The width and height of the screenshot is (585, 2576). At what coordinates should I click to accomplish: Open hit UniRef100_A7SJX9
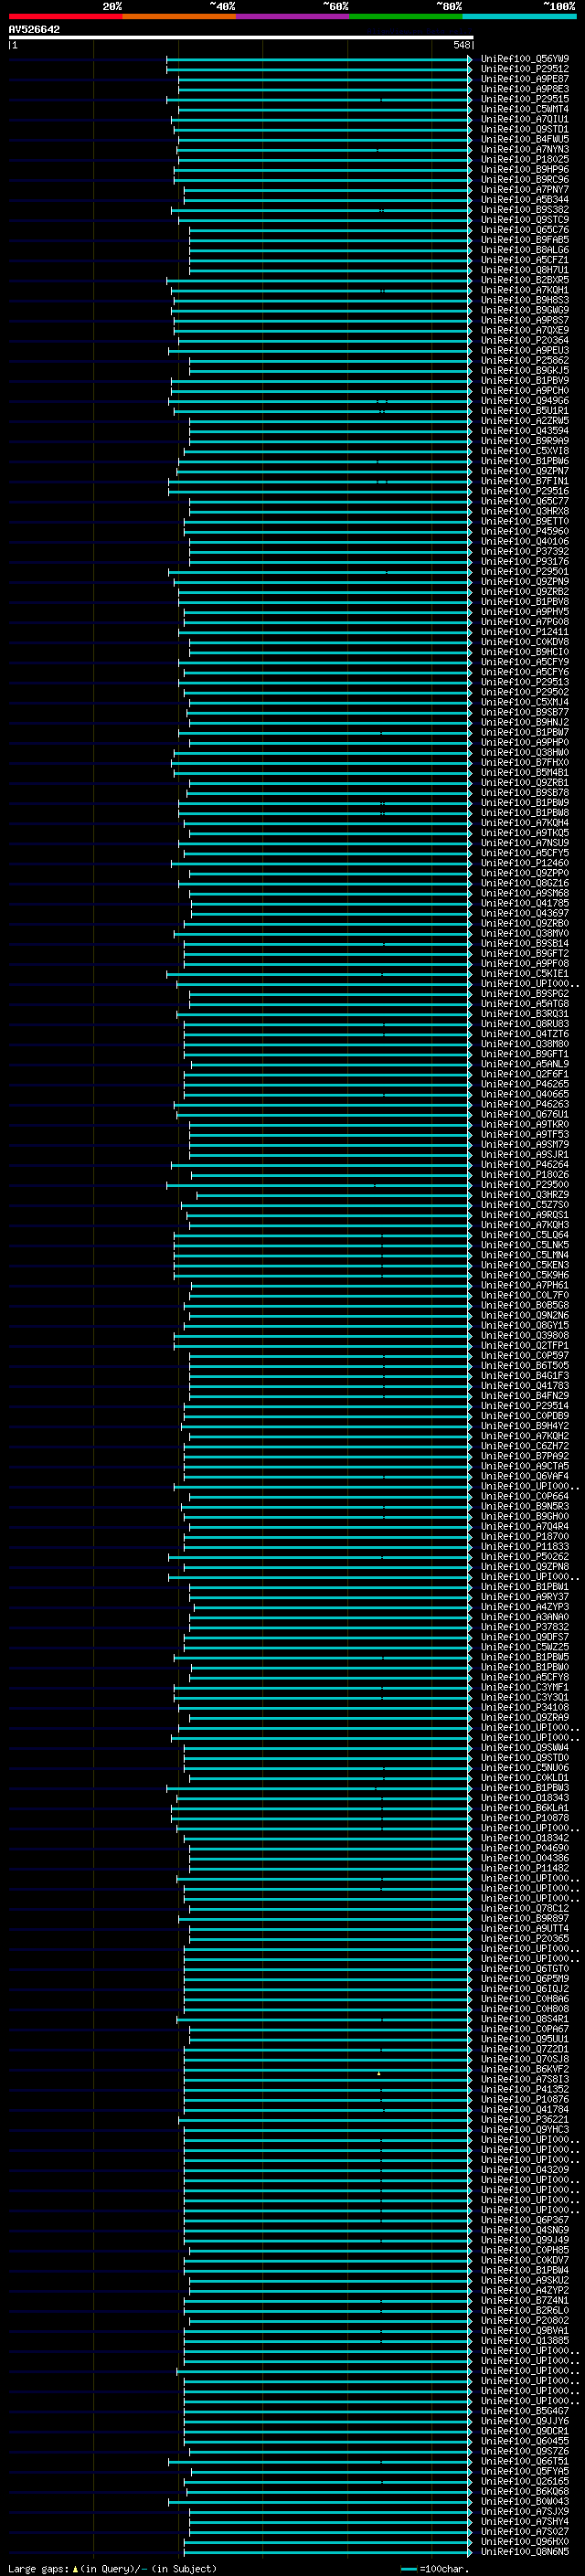524,2511
